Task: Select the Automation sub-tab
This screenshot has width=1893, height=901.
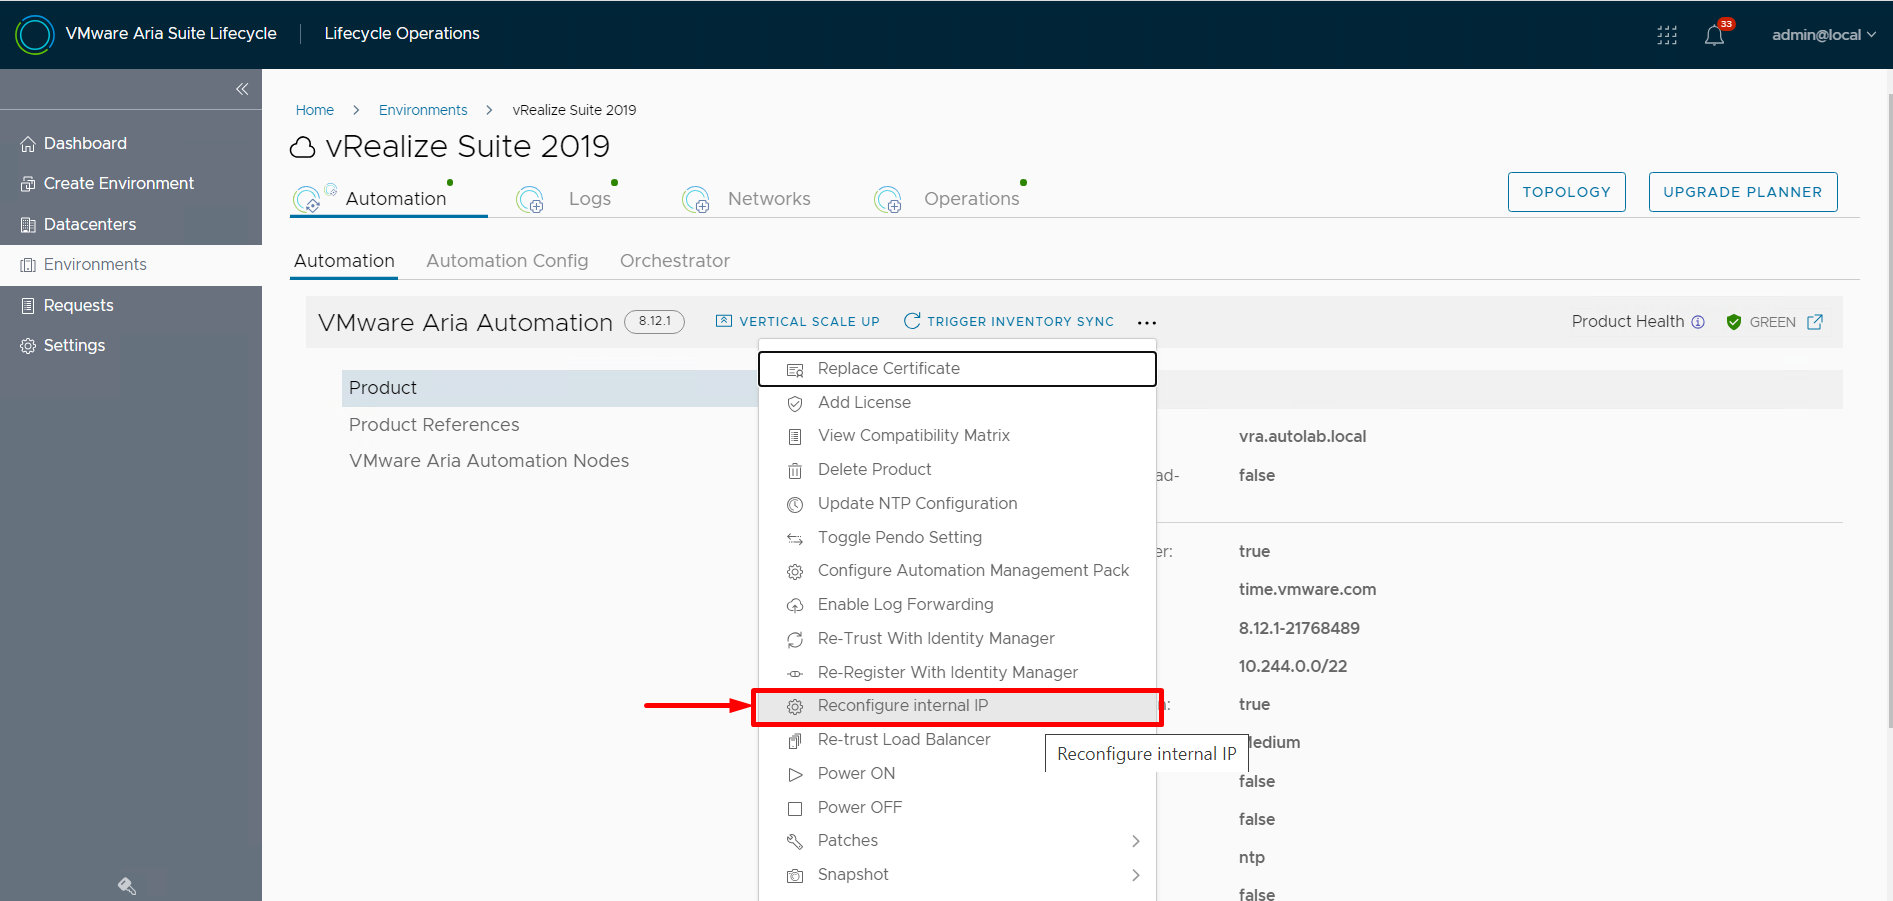Action: pos(344,261)
